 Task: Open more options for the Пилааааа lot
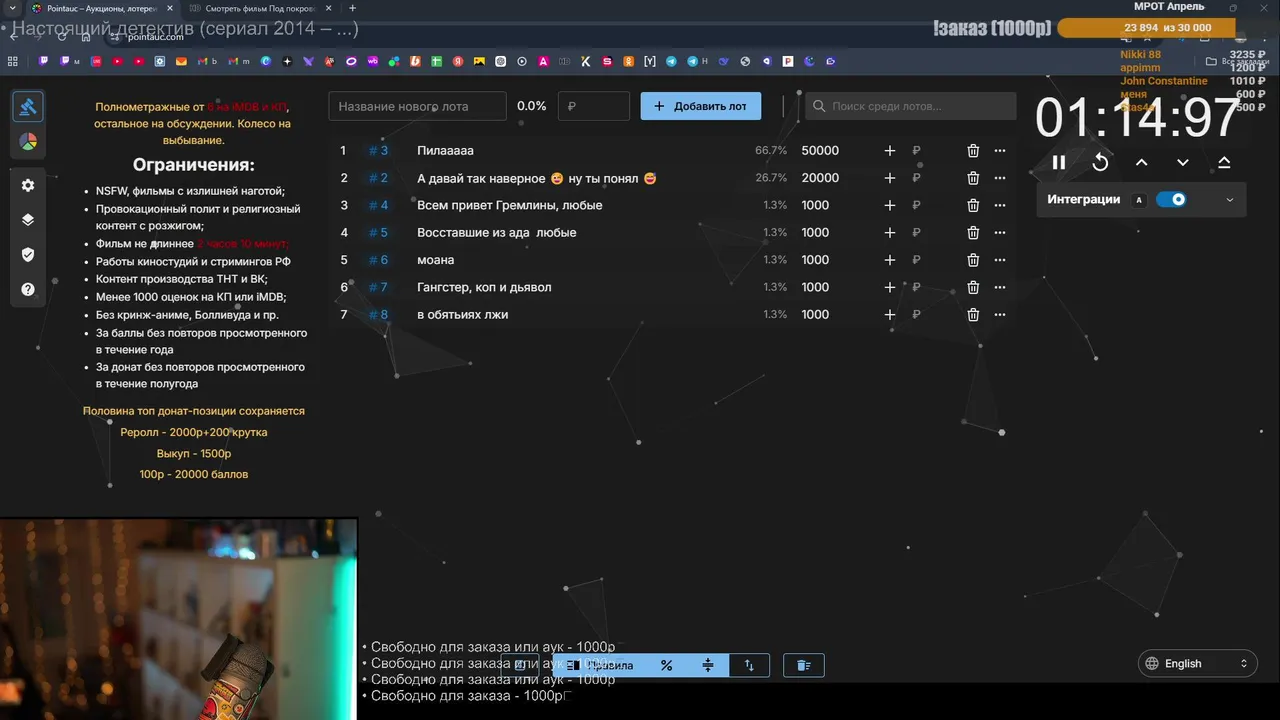click(1000, 151)
